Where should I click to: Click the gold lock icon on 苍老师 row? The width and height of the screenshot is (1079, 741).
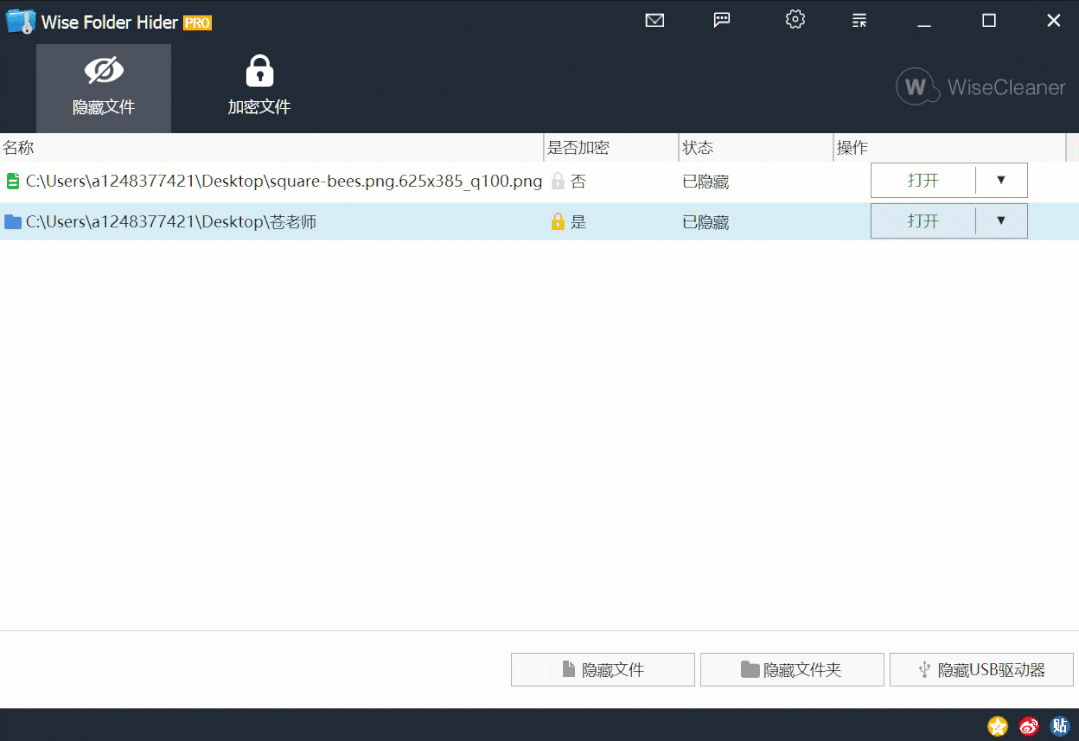pyautogui.click(x=558, y=222)
